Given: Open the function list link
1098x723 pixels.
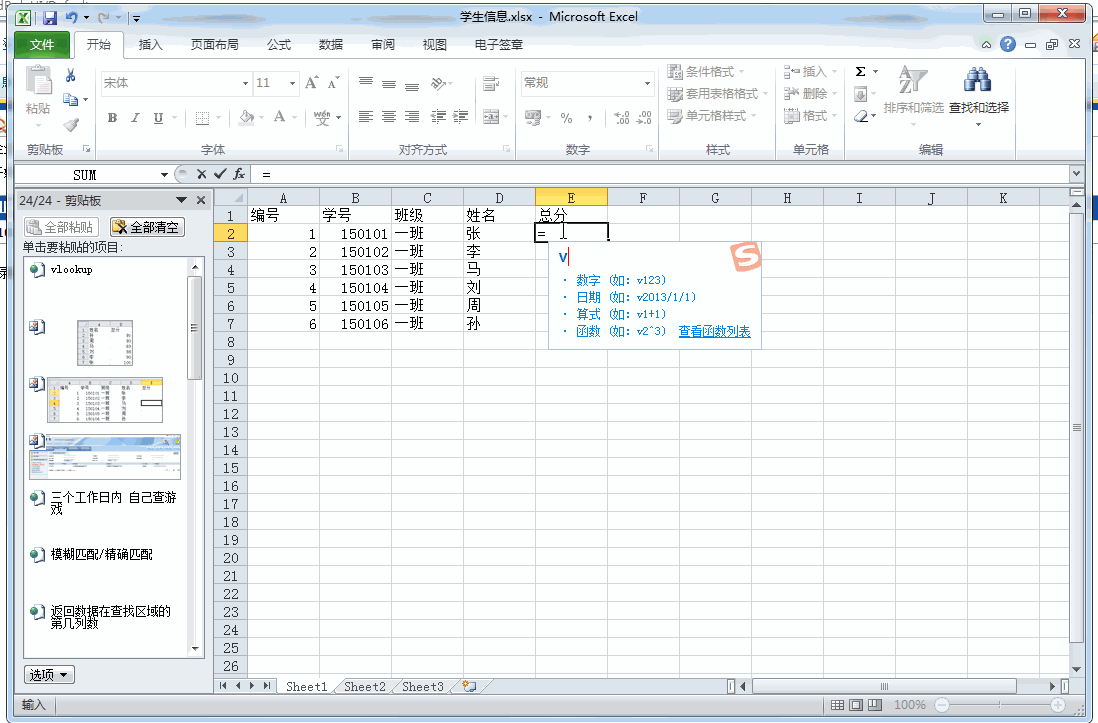Looking at the screenshot, I should [x=714, y=331].
